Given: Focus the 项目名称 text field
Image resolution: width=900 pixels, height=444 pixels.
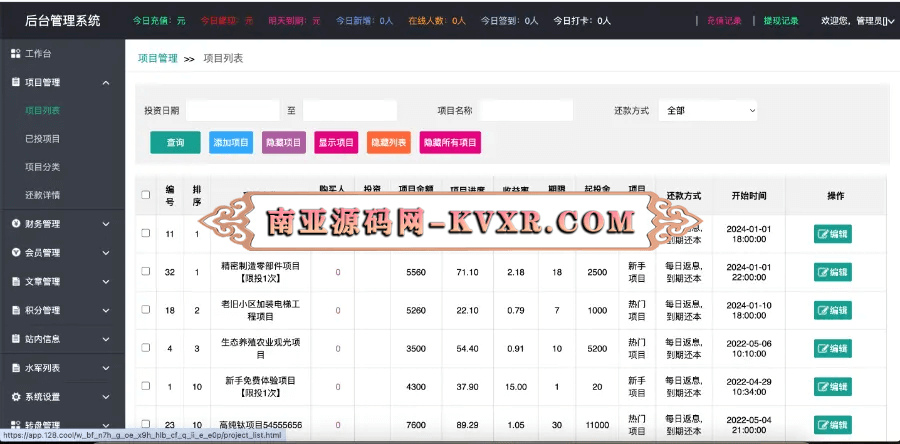Looking at the screenshot, I should (526, 111).
